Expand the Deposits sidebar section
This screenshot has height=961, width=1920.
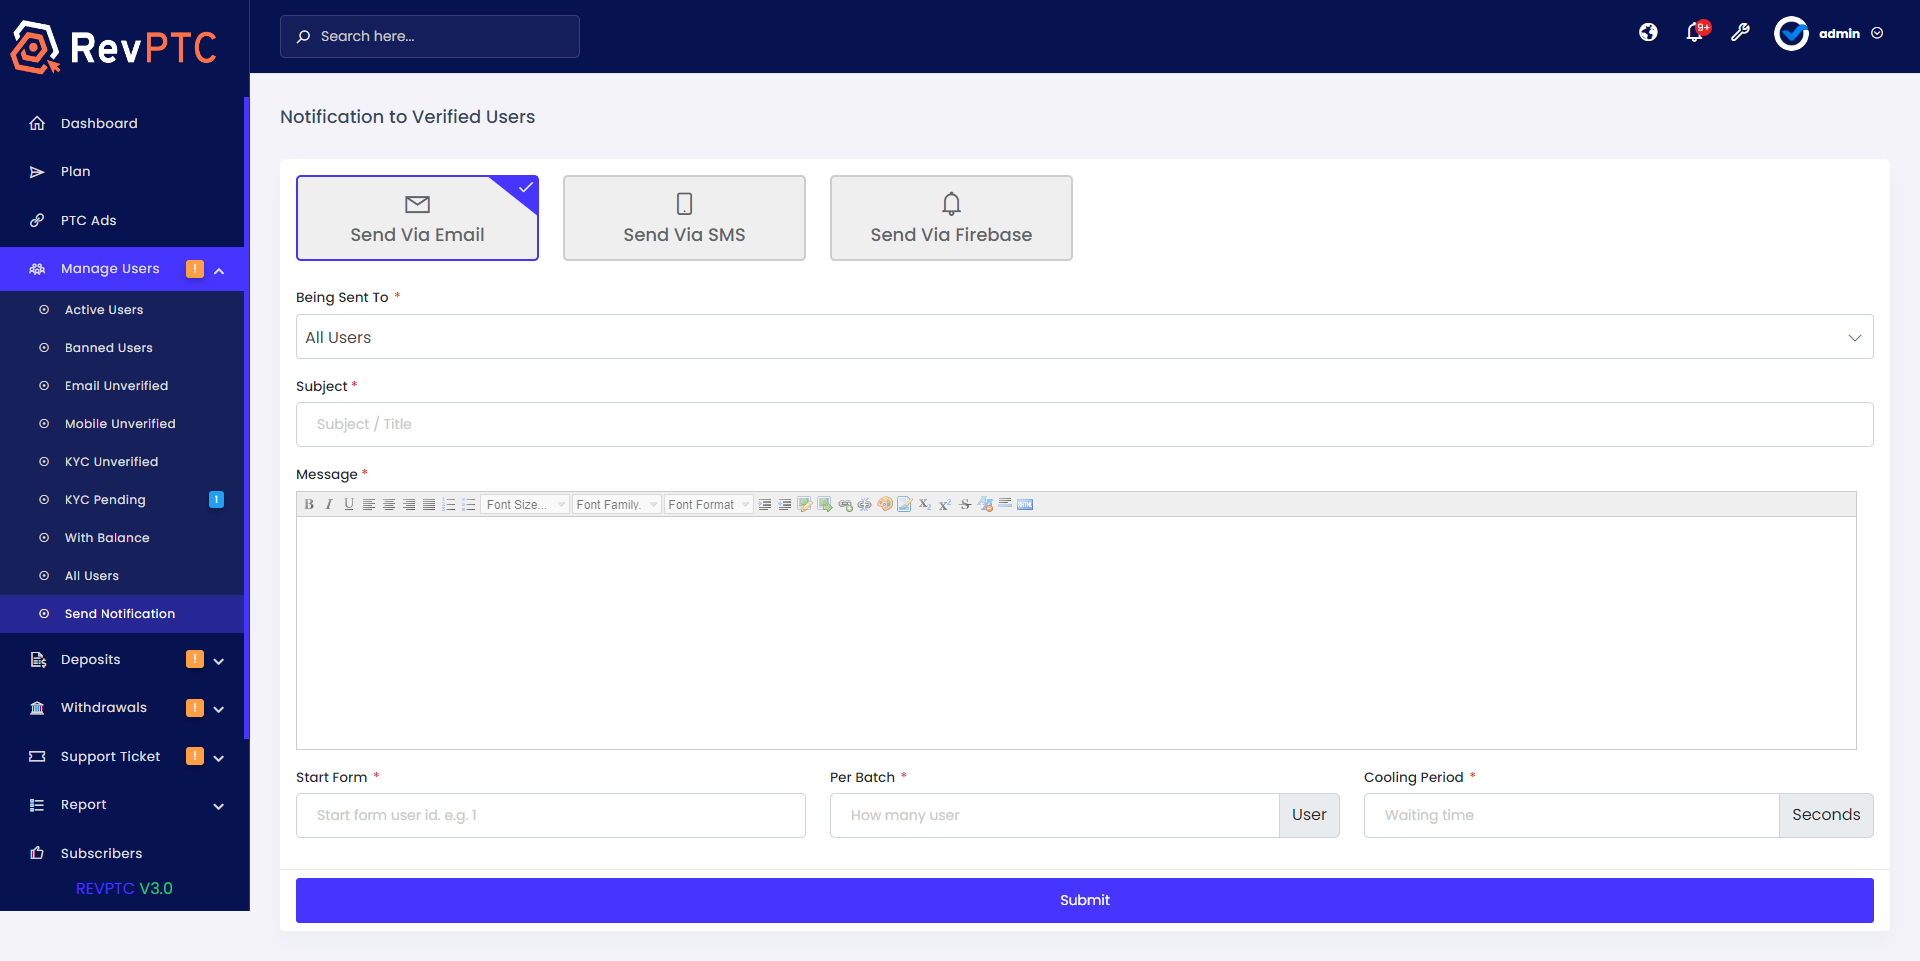tap(122, 659)
